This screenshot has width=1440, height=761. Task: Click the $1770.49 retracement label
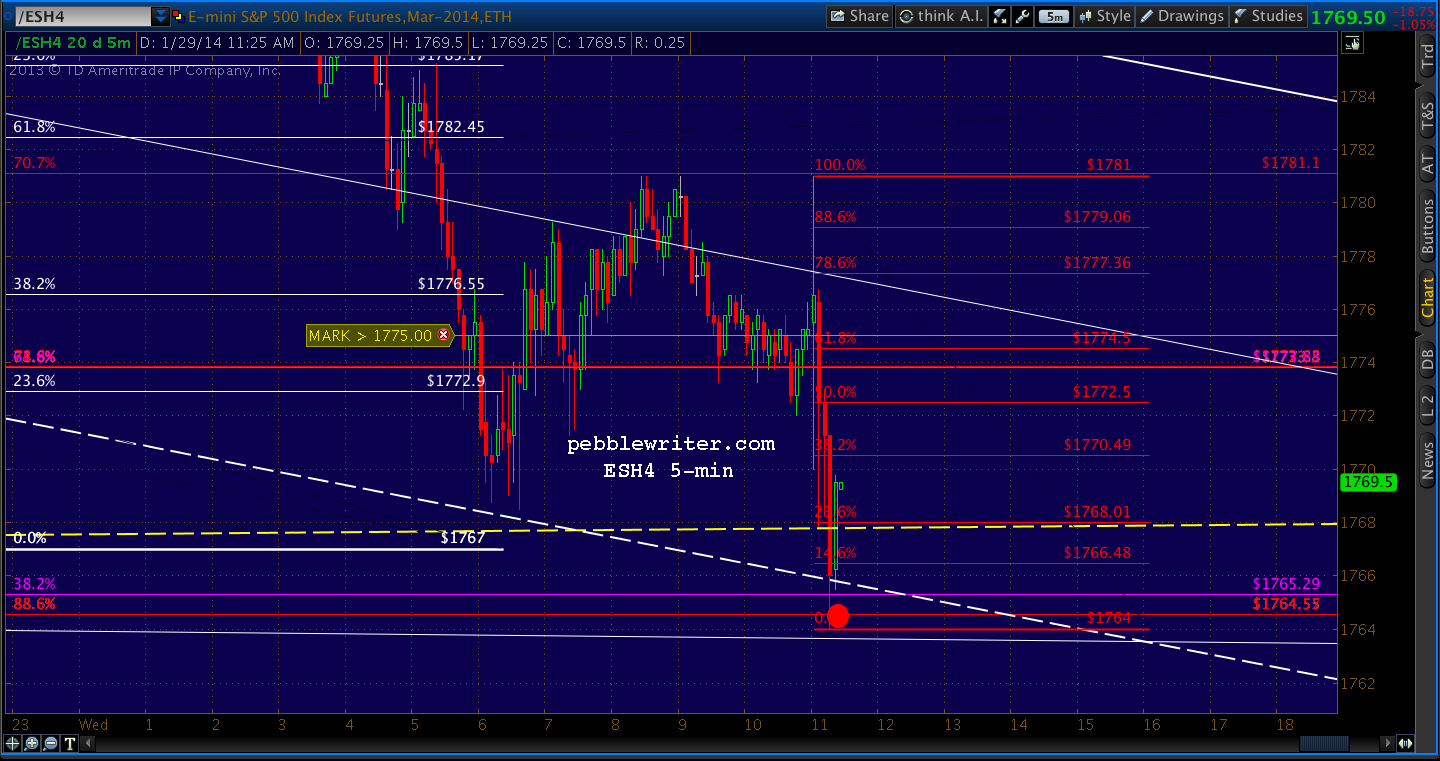[x=1098, y=445]
